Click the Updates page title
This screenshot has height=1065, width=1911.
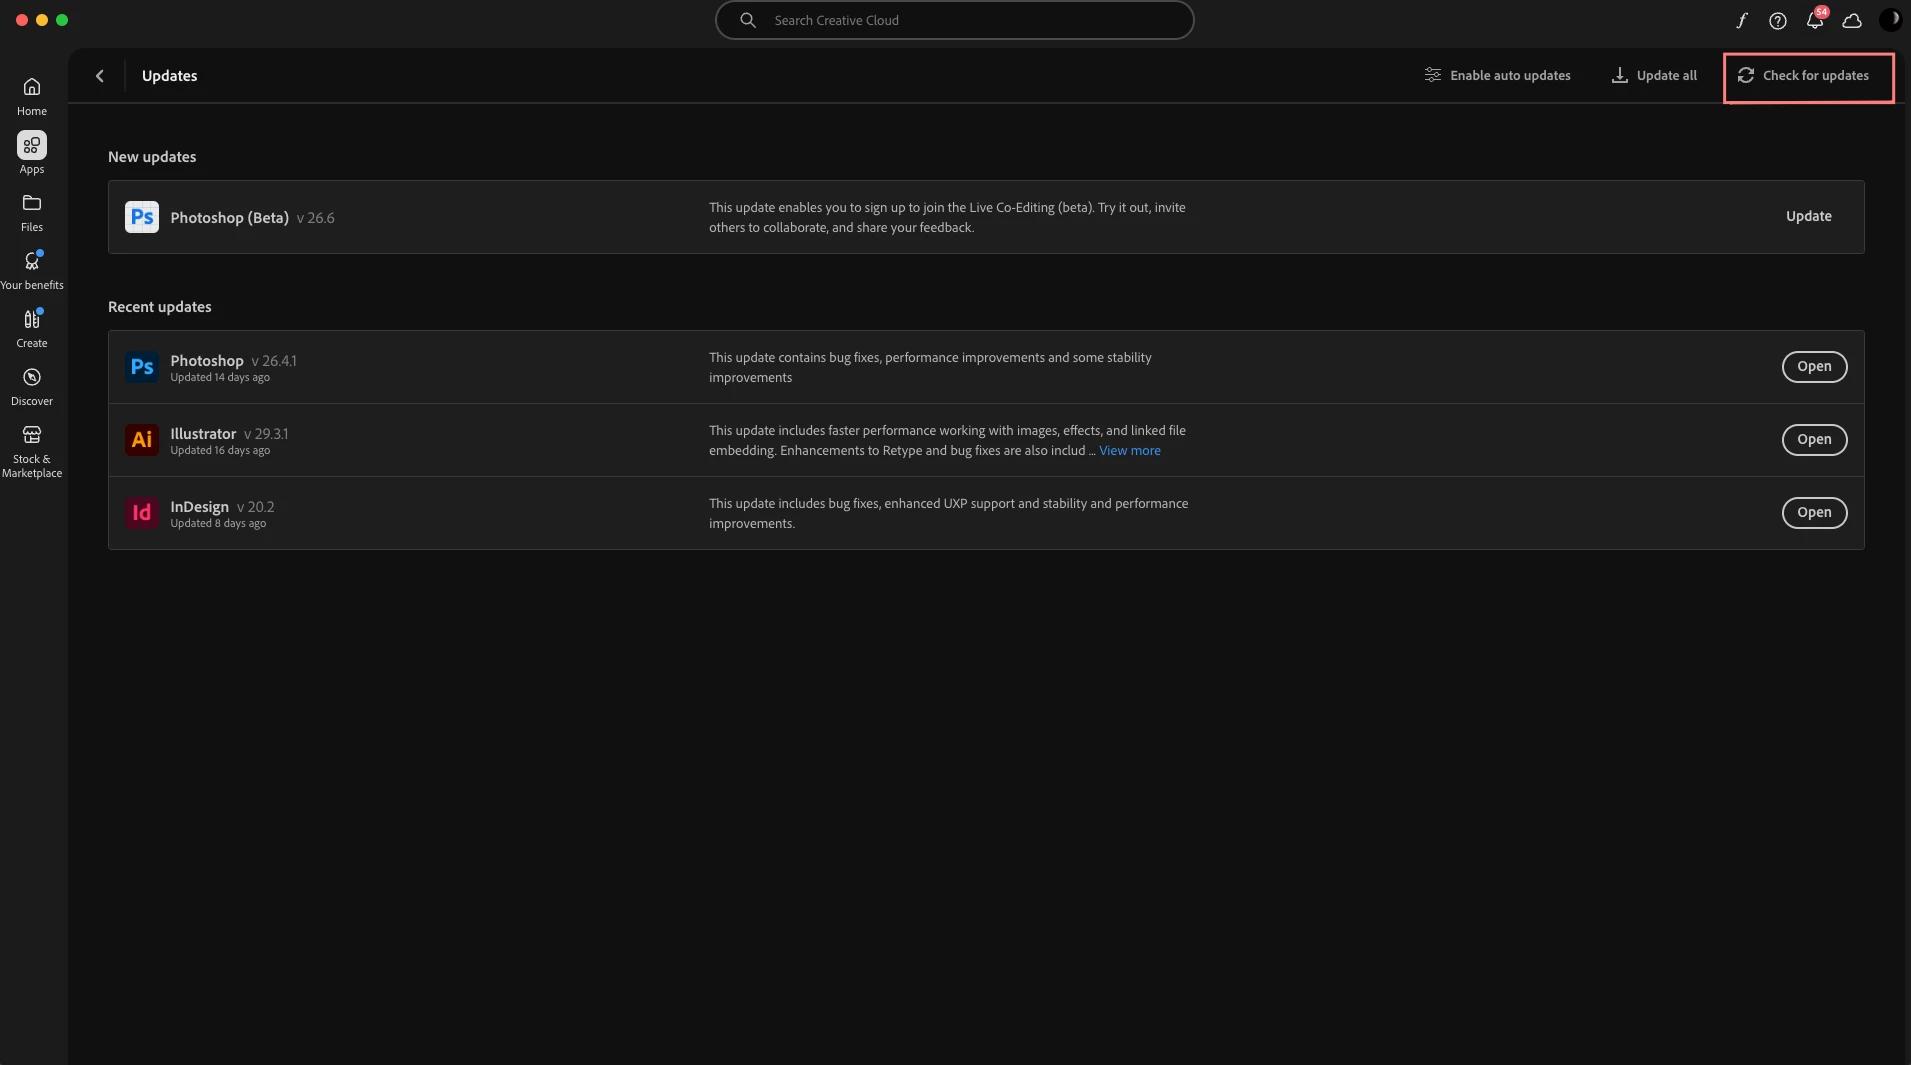click(170, 76)
